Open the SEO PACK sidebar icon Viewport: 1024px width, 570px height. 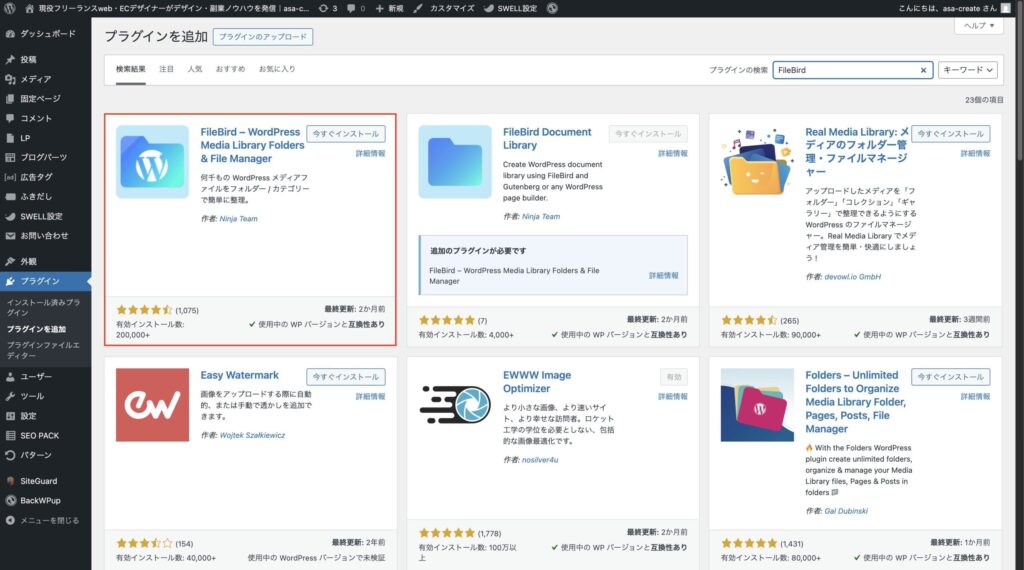[x=10, y=435]
